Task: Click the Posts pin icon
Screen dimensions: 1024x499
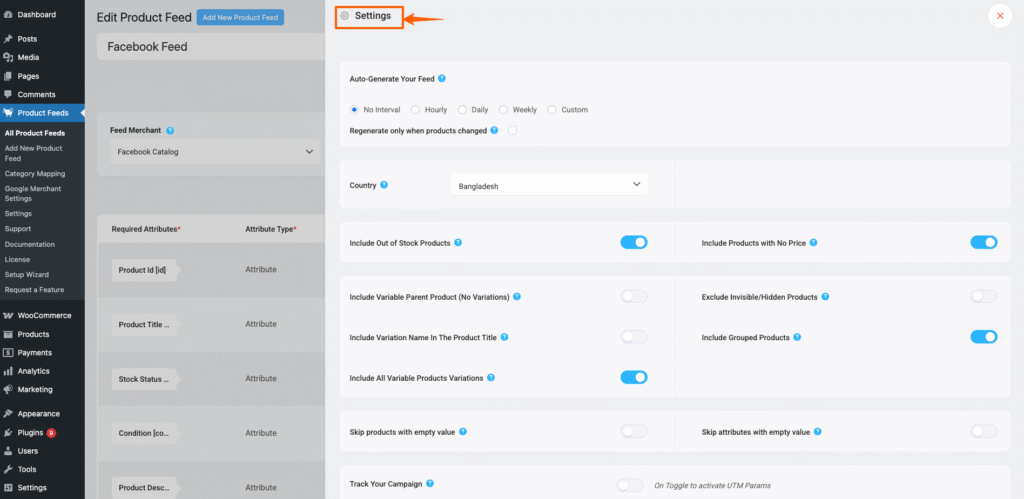Action: pos(8,39)
